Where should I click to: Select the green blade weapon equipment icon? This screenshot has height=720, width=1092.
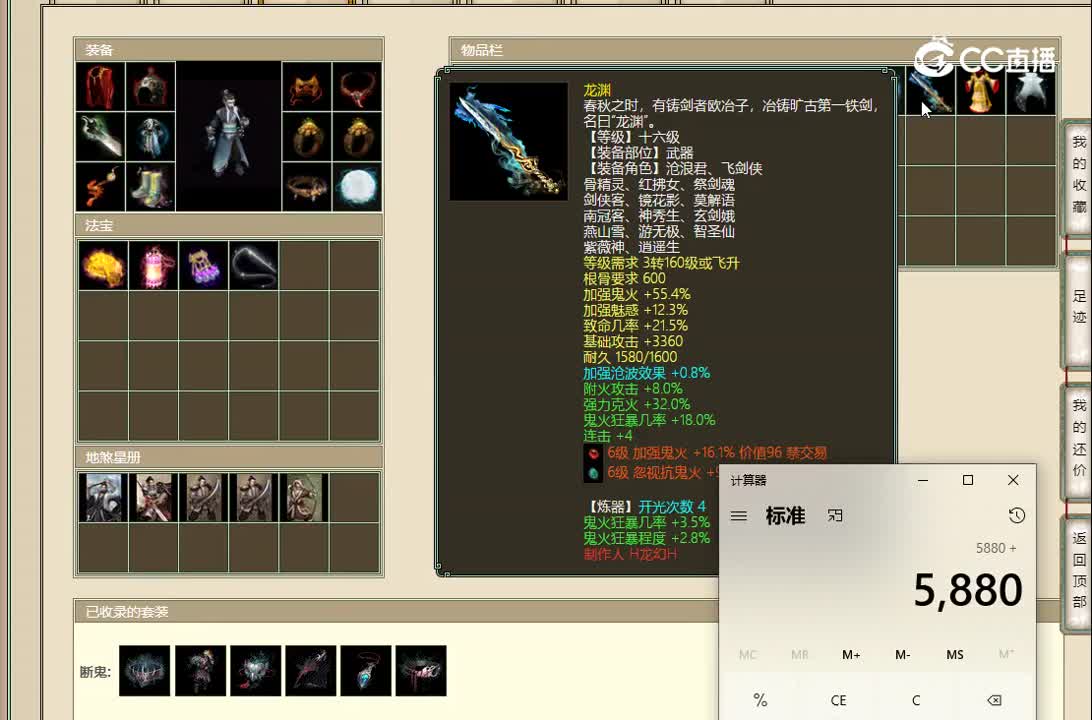[101, 136]
